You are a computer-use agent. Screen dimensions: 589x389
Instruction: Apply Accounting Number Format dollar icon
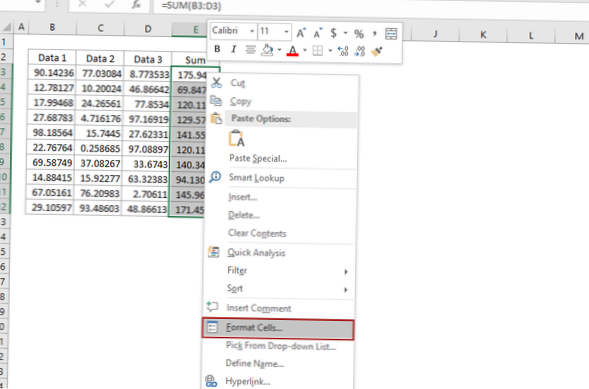click(x=333, y=33)
